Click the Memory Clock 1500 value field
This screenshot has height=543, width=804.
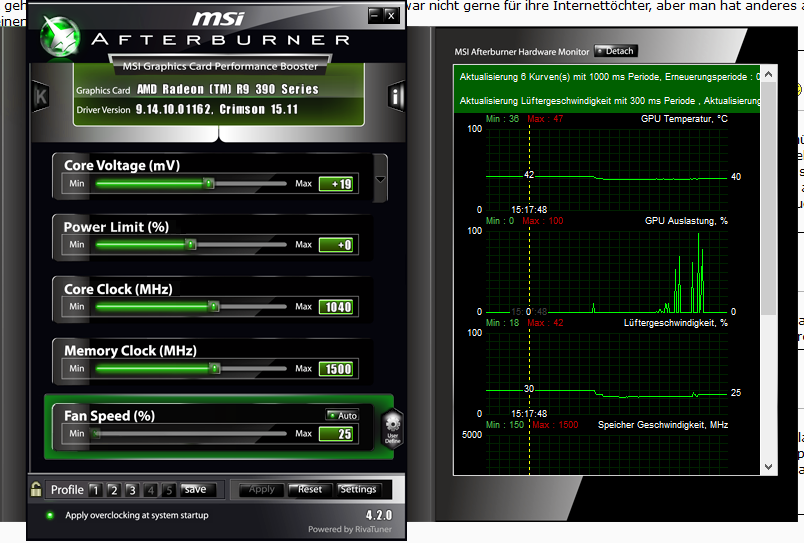coord(336,369)
